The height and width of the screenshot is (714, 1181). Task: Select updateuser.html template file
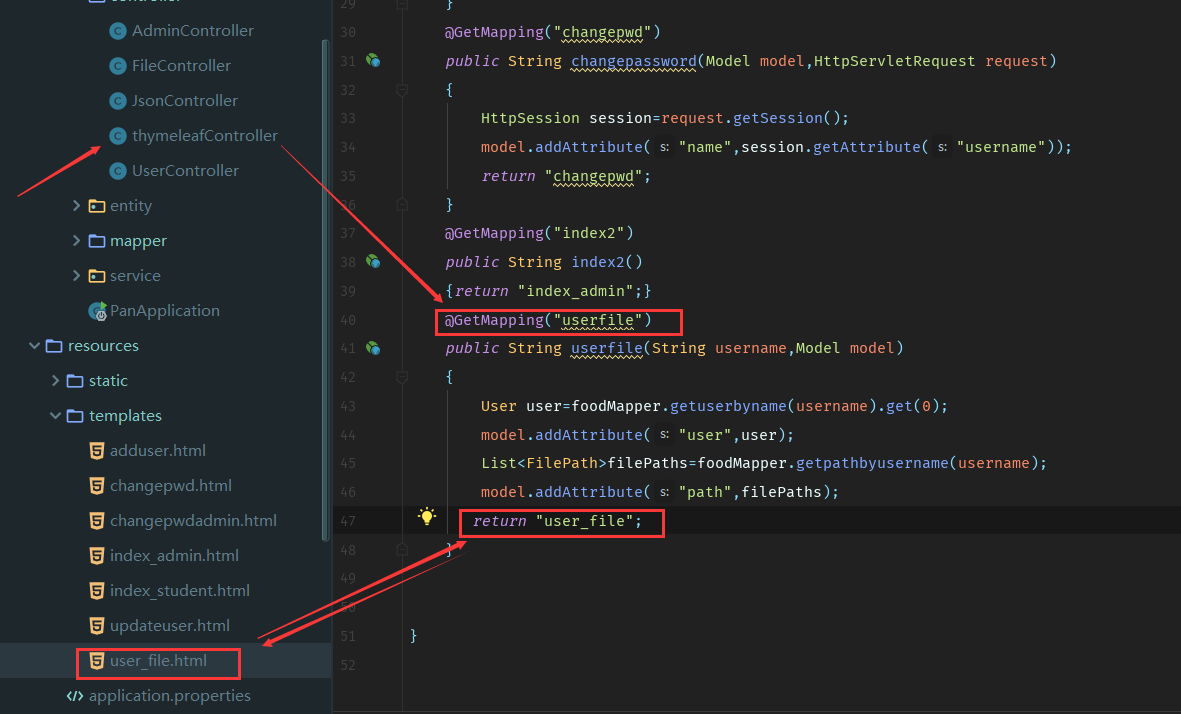pyautogui.click(x=169, y=626)
